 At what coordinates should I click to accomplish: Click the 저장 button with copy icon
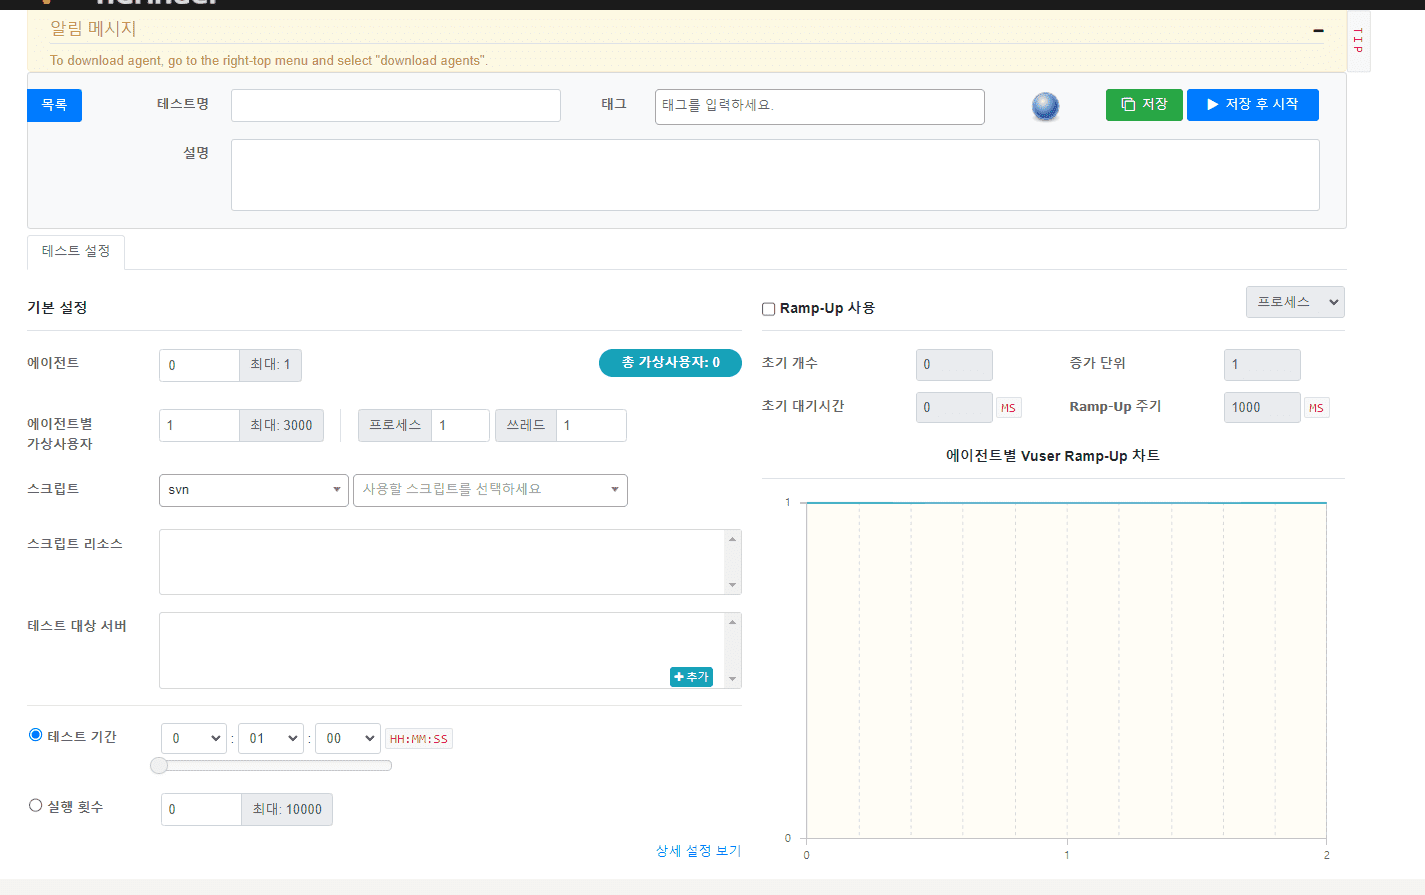click(x=1144, y=105)
